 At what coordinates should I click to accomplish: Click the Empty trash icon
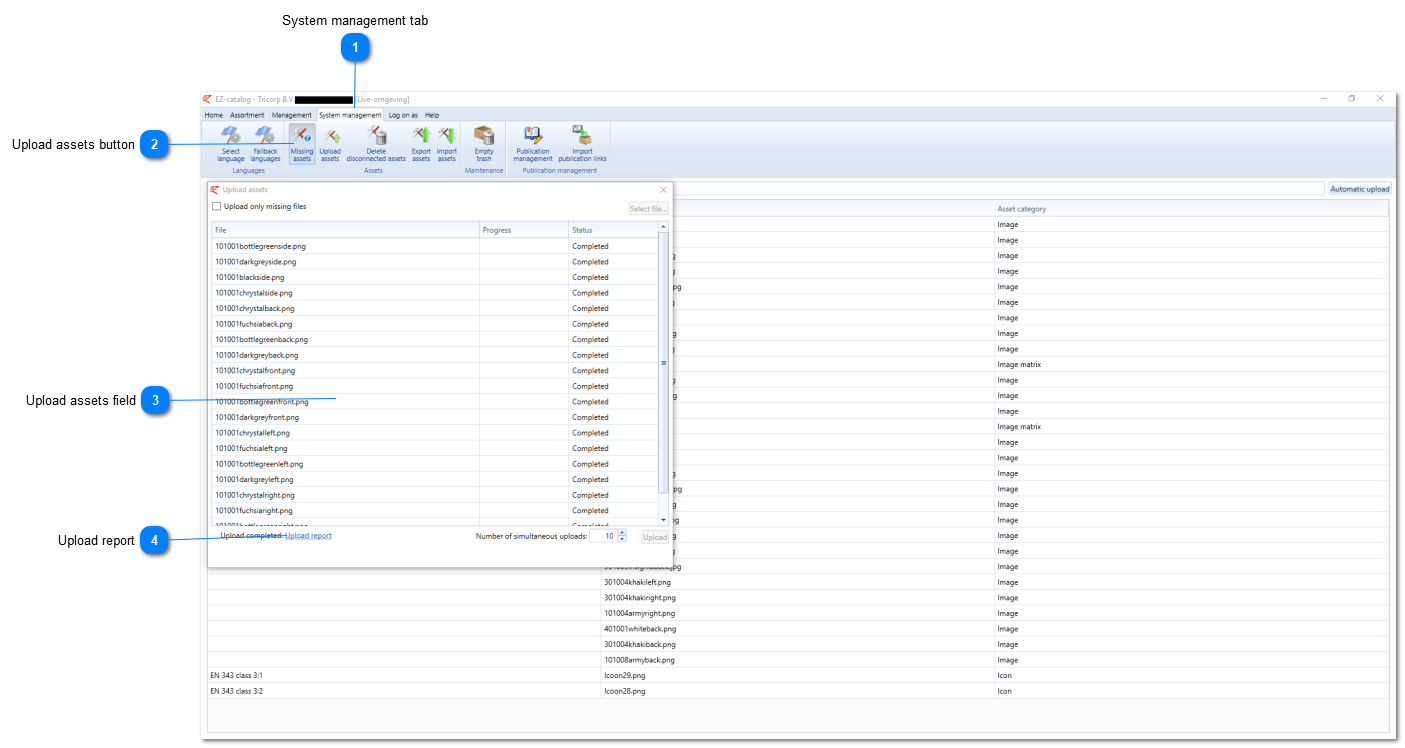point(484,144)
